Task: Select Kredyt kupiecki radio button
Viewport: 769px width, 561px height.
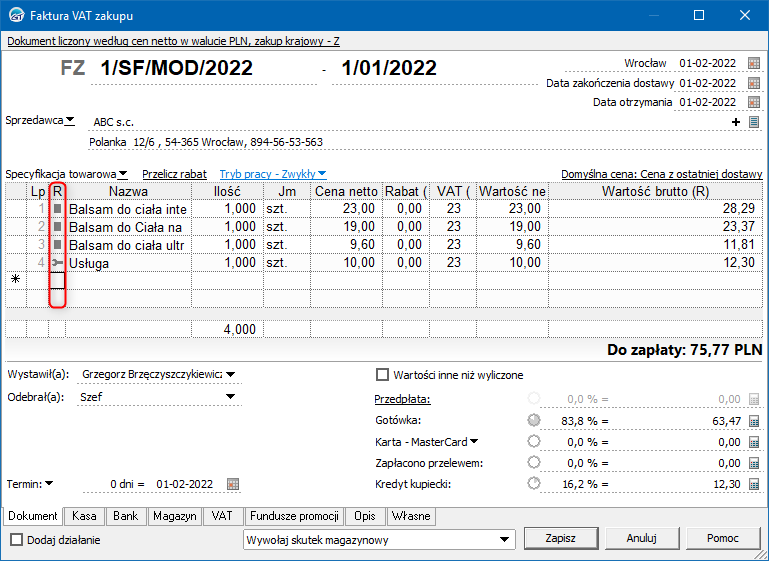Action: (x=534, y=484)
